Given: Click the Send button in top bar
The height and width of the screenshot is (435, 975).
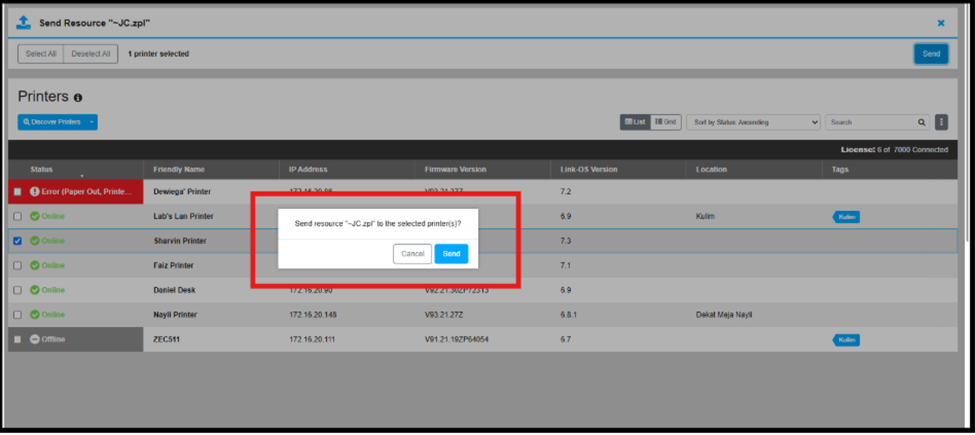Looking at the screenshot, I should pos(931,54).
